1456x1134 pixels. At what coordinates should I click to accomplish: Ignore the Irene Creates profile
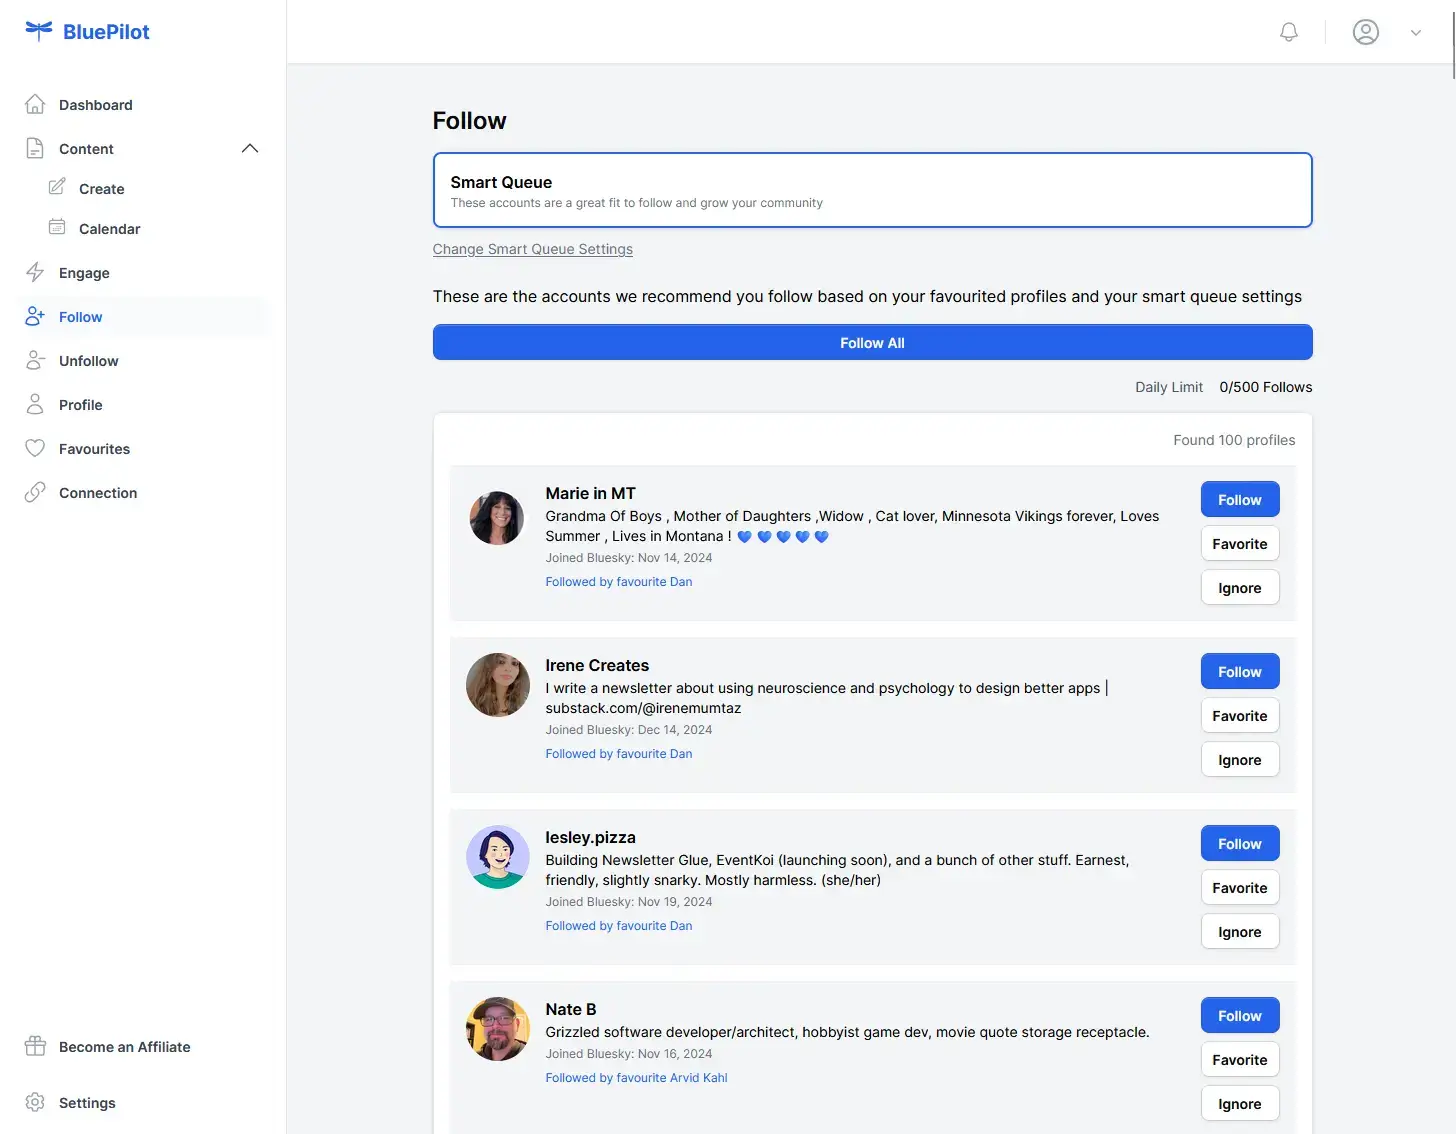coord(1239,759)
